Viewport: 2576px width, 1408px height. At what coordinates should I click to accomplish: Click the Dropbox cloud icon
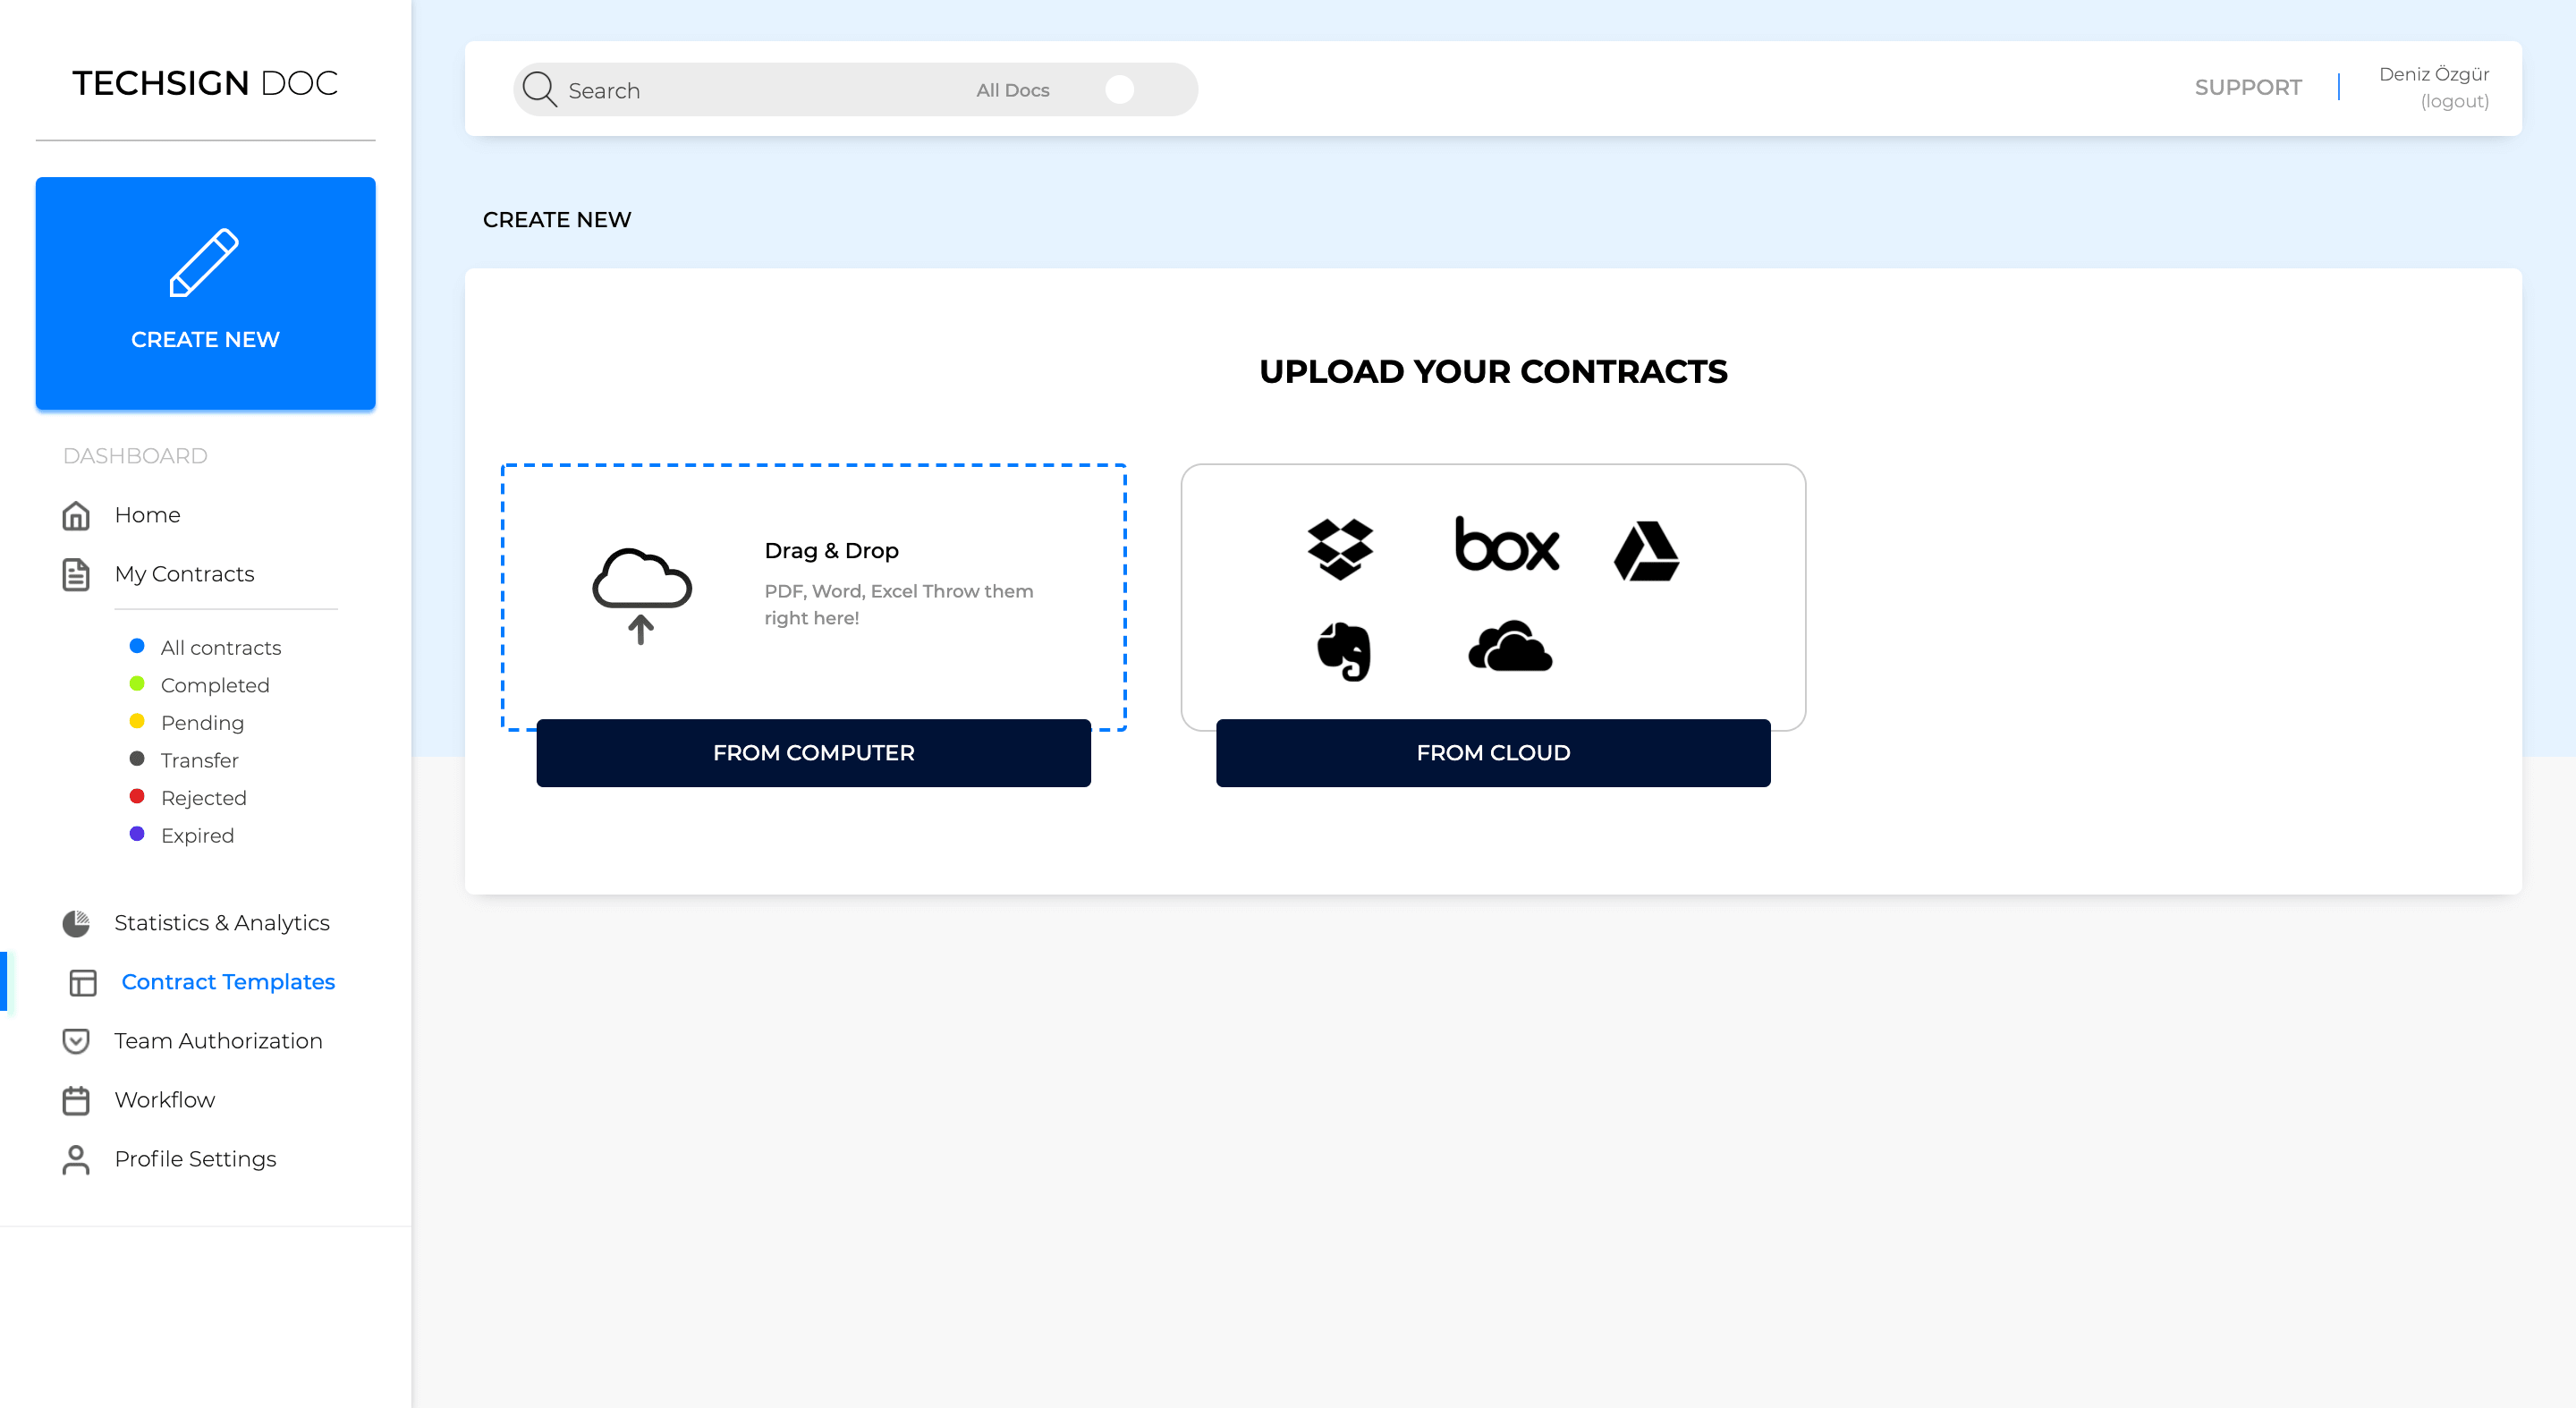click(x=1340, y=549)
